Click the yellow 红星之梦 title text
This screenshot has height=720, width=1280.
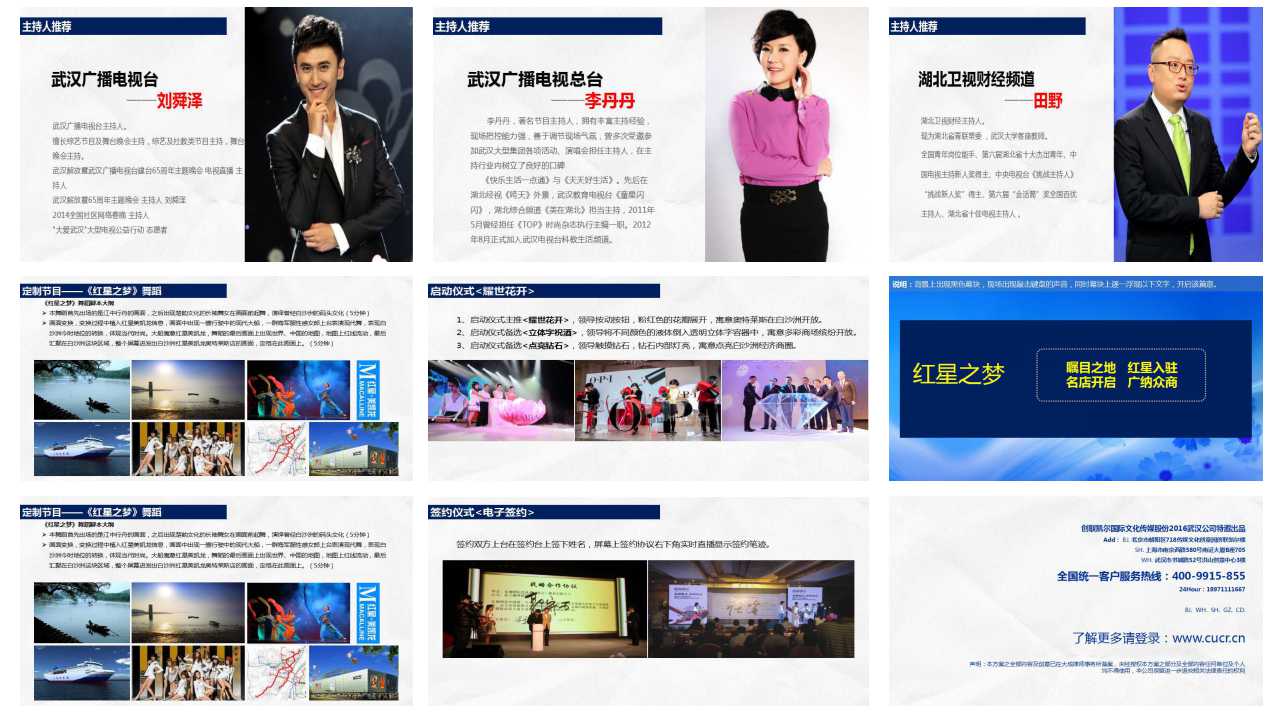[958, 374]
